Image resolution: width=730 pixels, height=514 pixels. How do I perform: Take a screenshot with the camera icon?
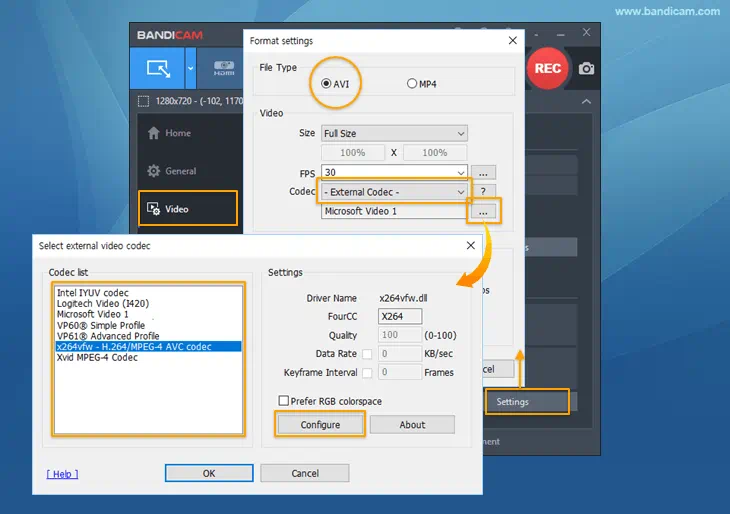click(x=586, y=69)
